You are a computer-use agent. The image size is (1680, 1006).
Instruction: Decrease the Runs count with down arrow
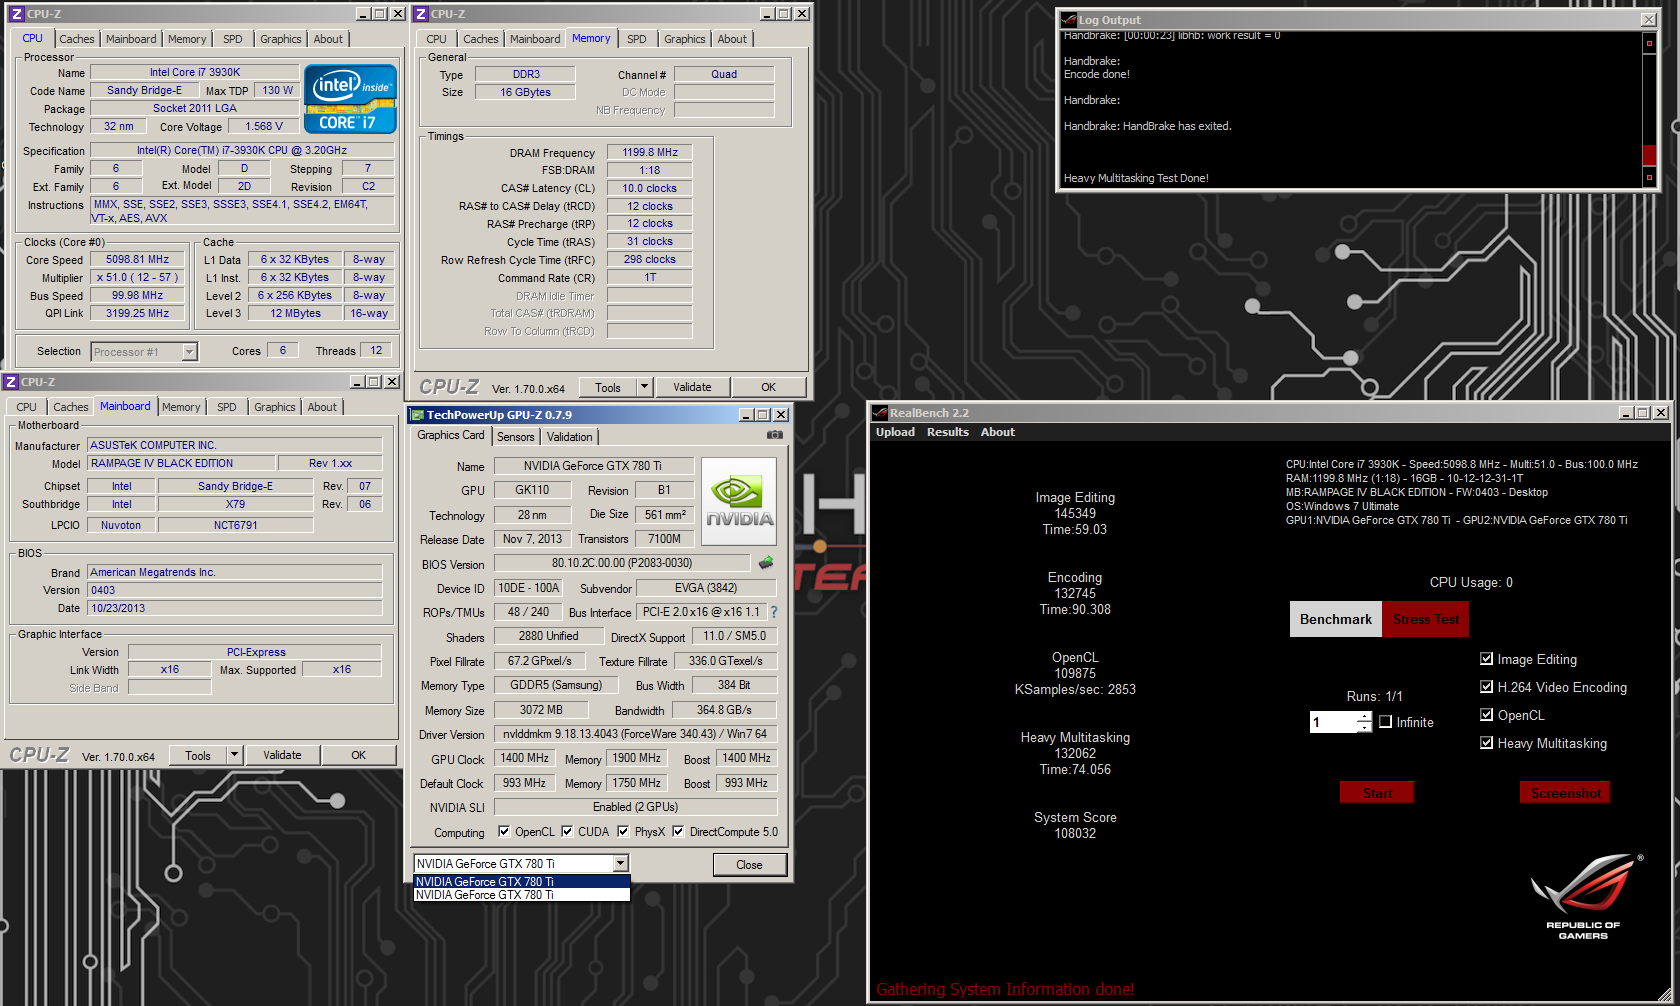[1364, 727]
